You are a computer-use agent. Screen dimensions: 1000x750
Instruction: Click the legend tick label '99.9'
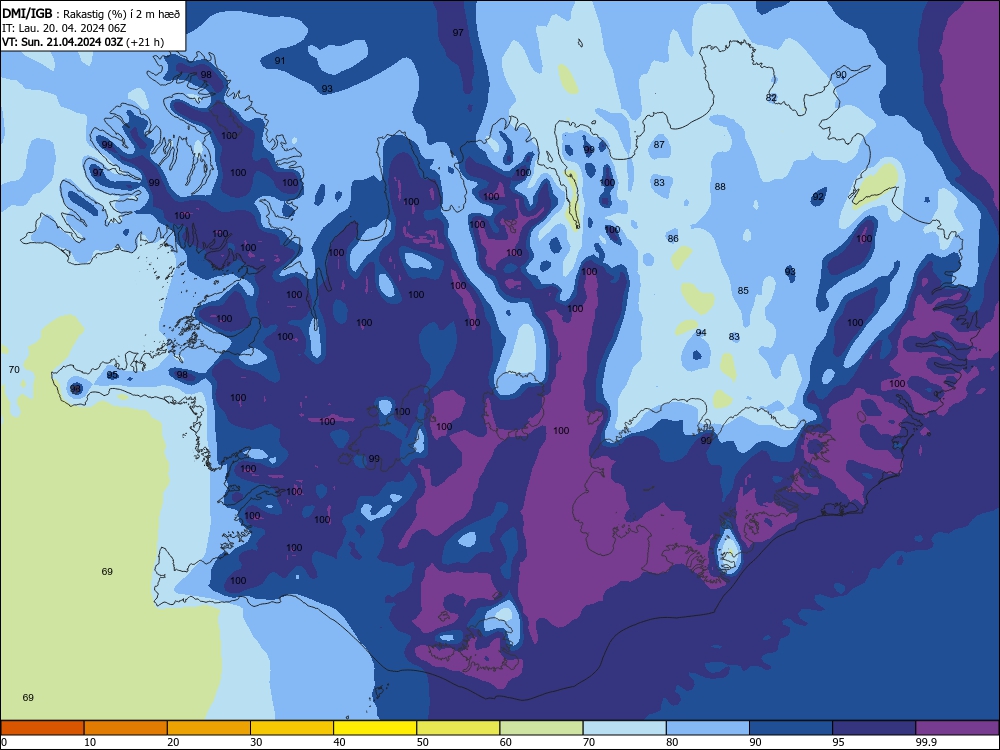[x=926, y=742]
